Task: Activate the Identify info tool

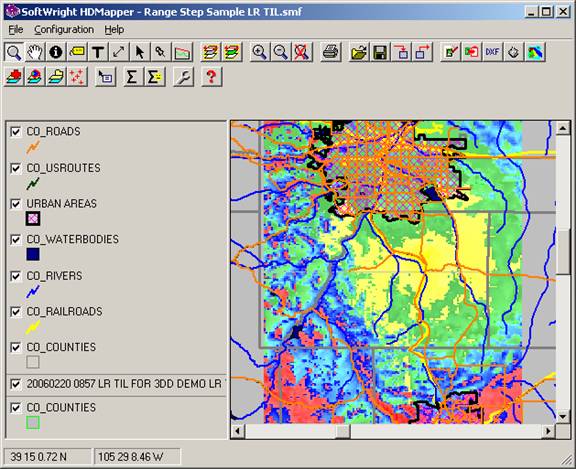Action: (x=56, y=52)
